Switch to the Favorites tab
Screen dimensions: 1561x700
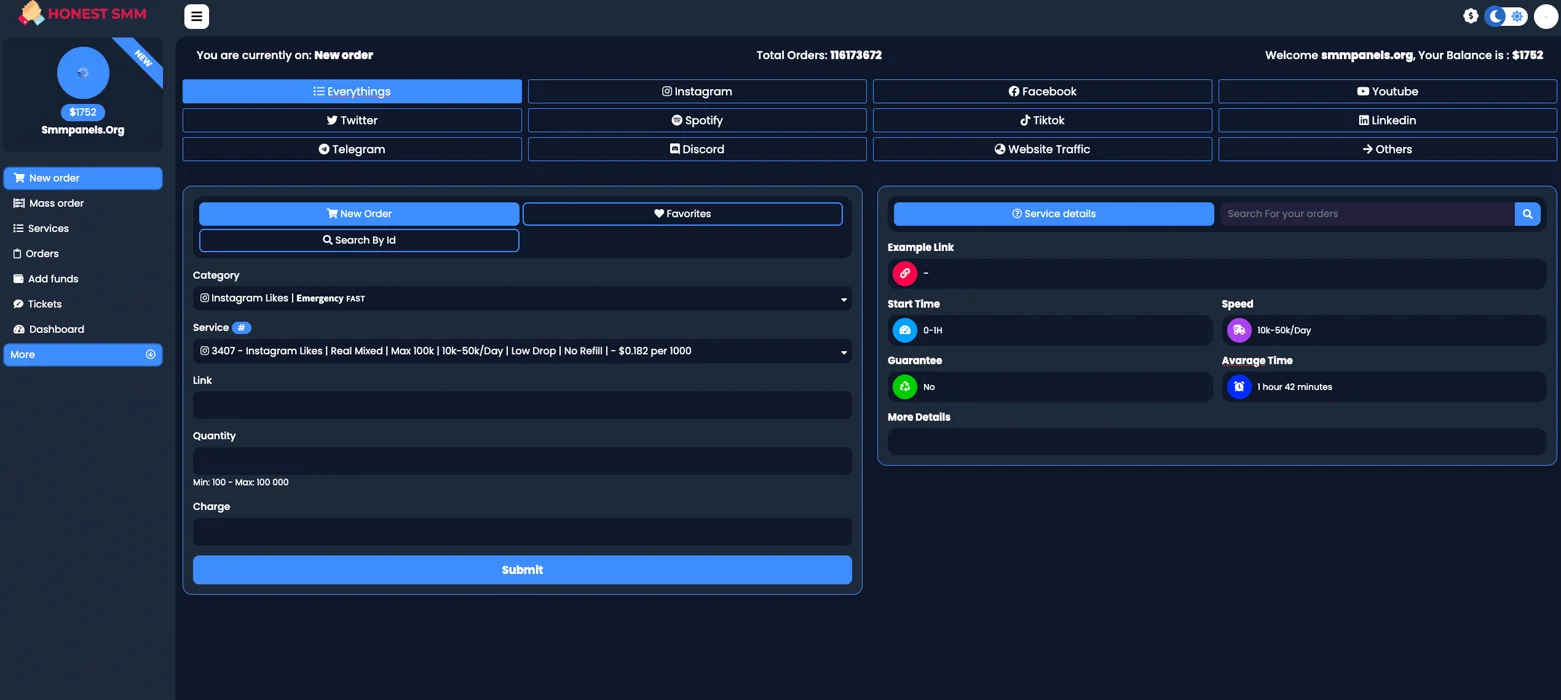point(682,214)
